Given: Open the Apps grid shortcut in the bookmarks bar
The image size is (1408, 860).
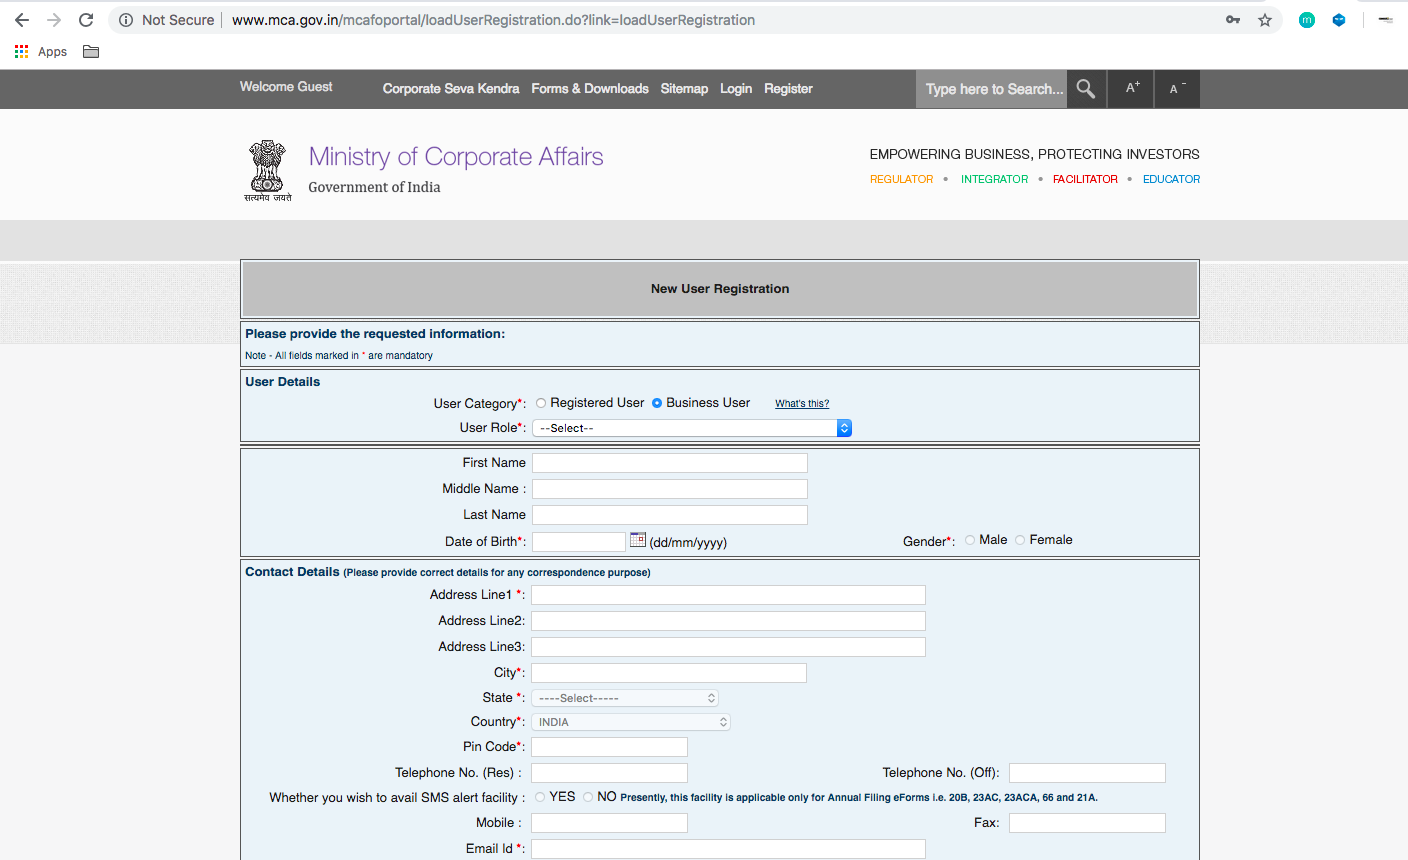Looking at the screenshot, I should pyautogui.click(x=41, y=52).
